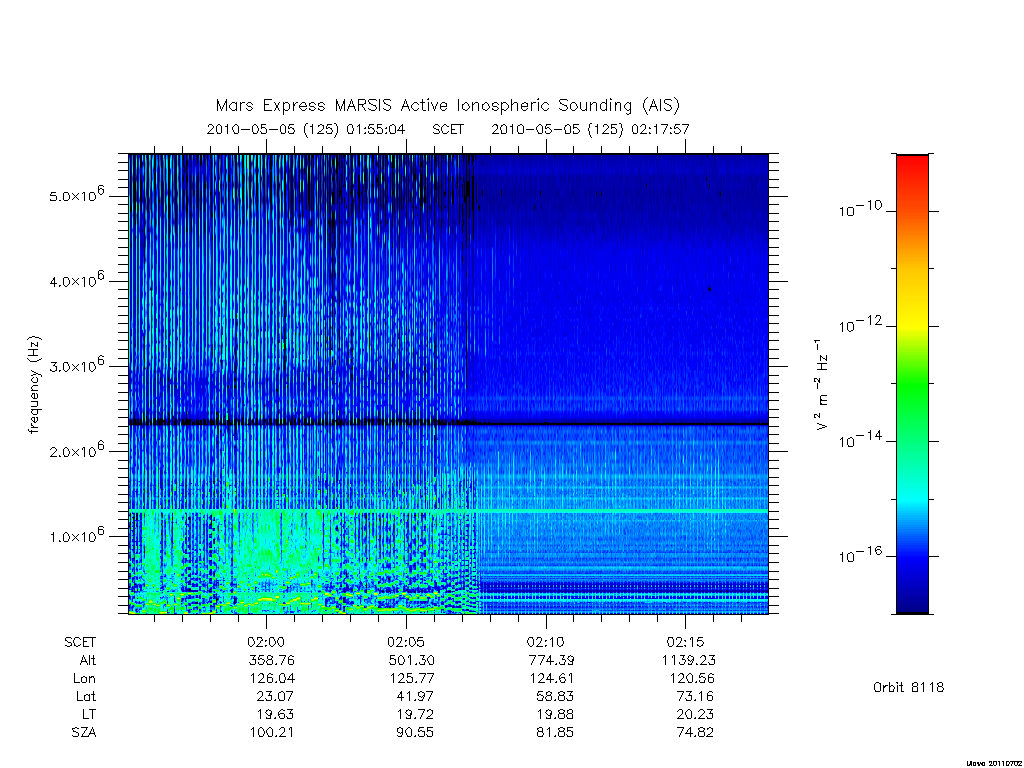Click the 2.0×10⁶ frequency tick label
The height and width of the screenshot is (768, 1024).
(x=76, y=451)
